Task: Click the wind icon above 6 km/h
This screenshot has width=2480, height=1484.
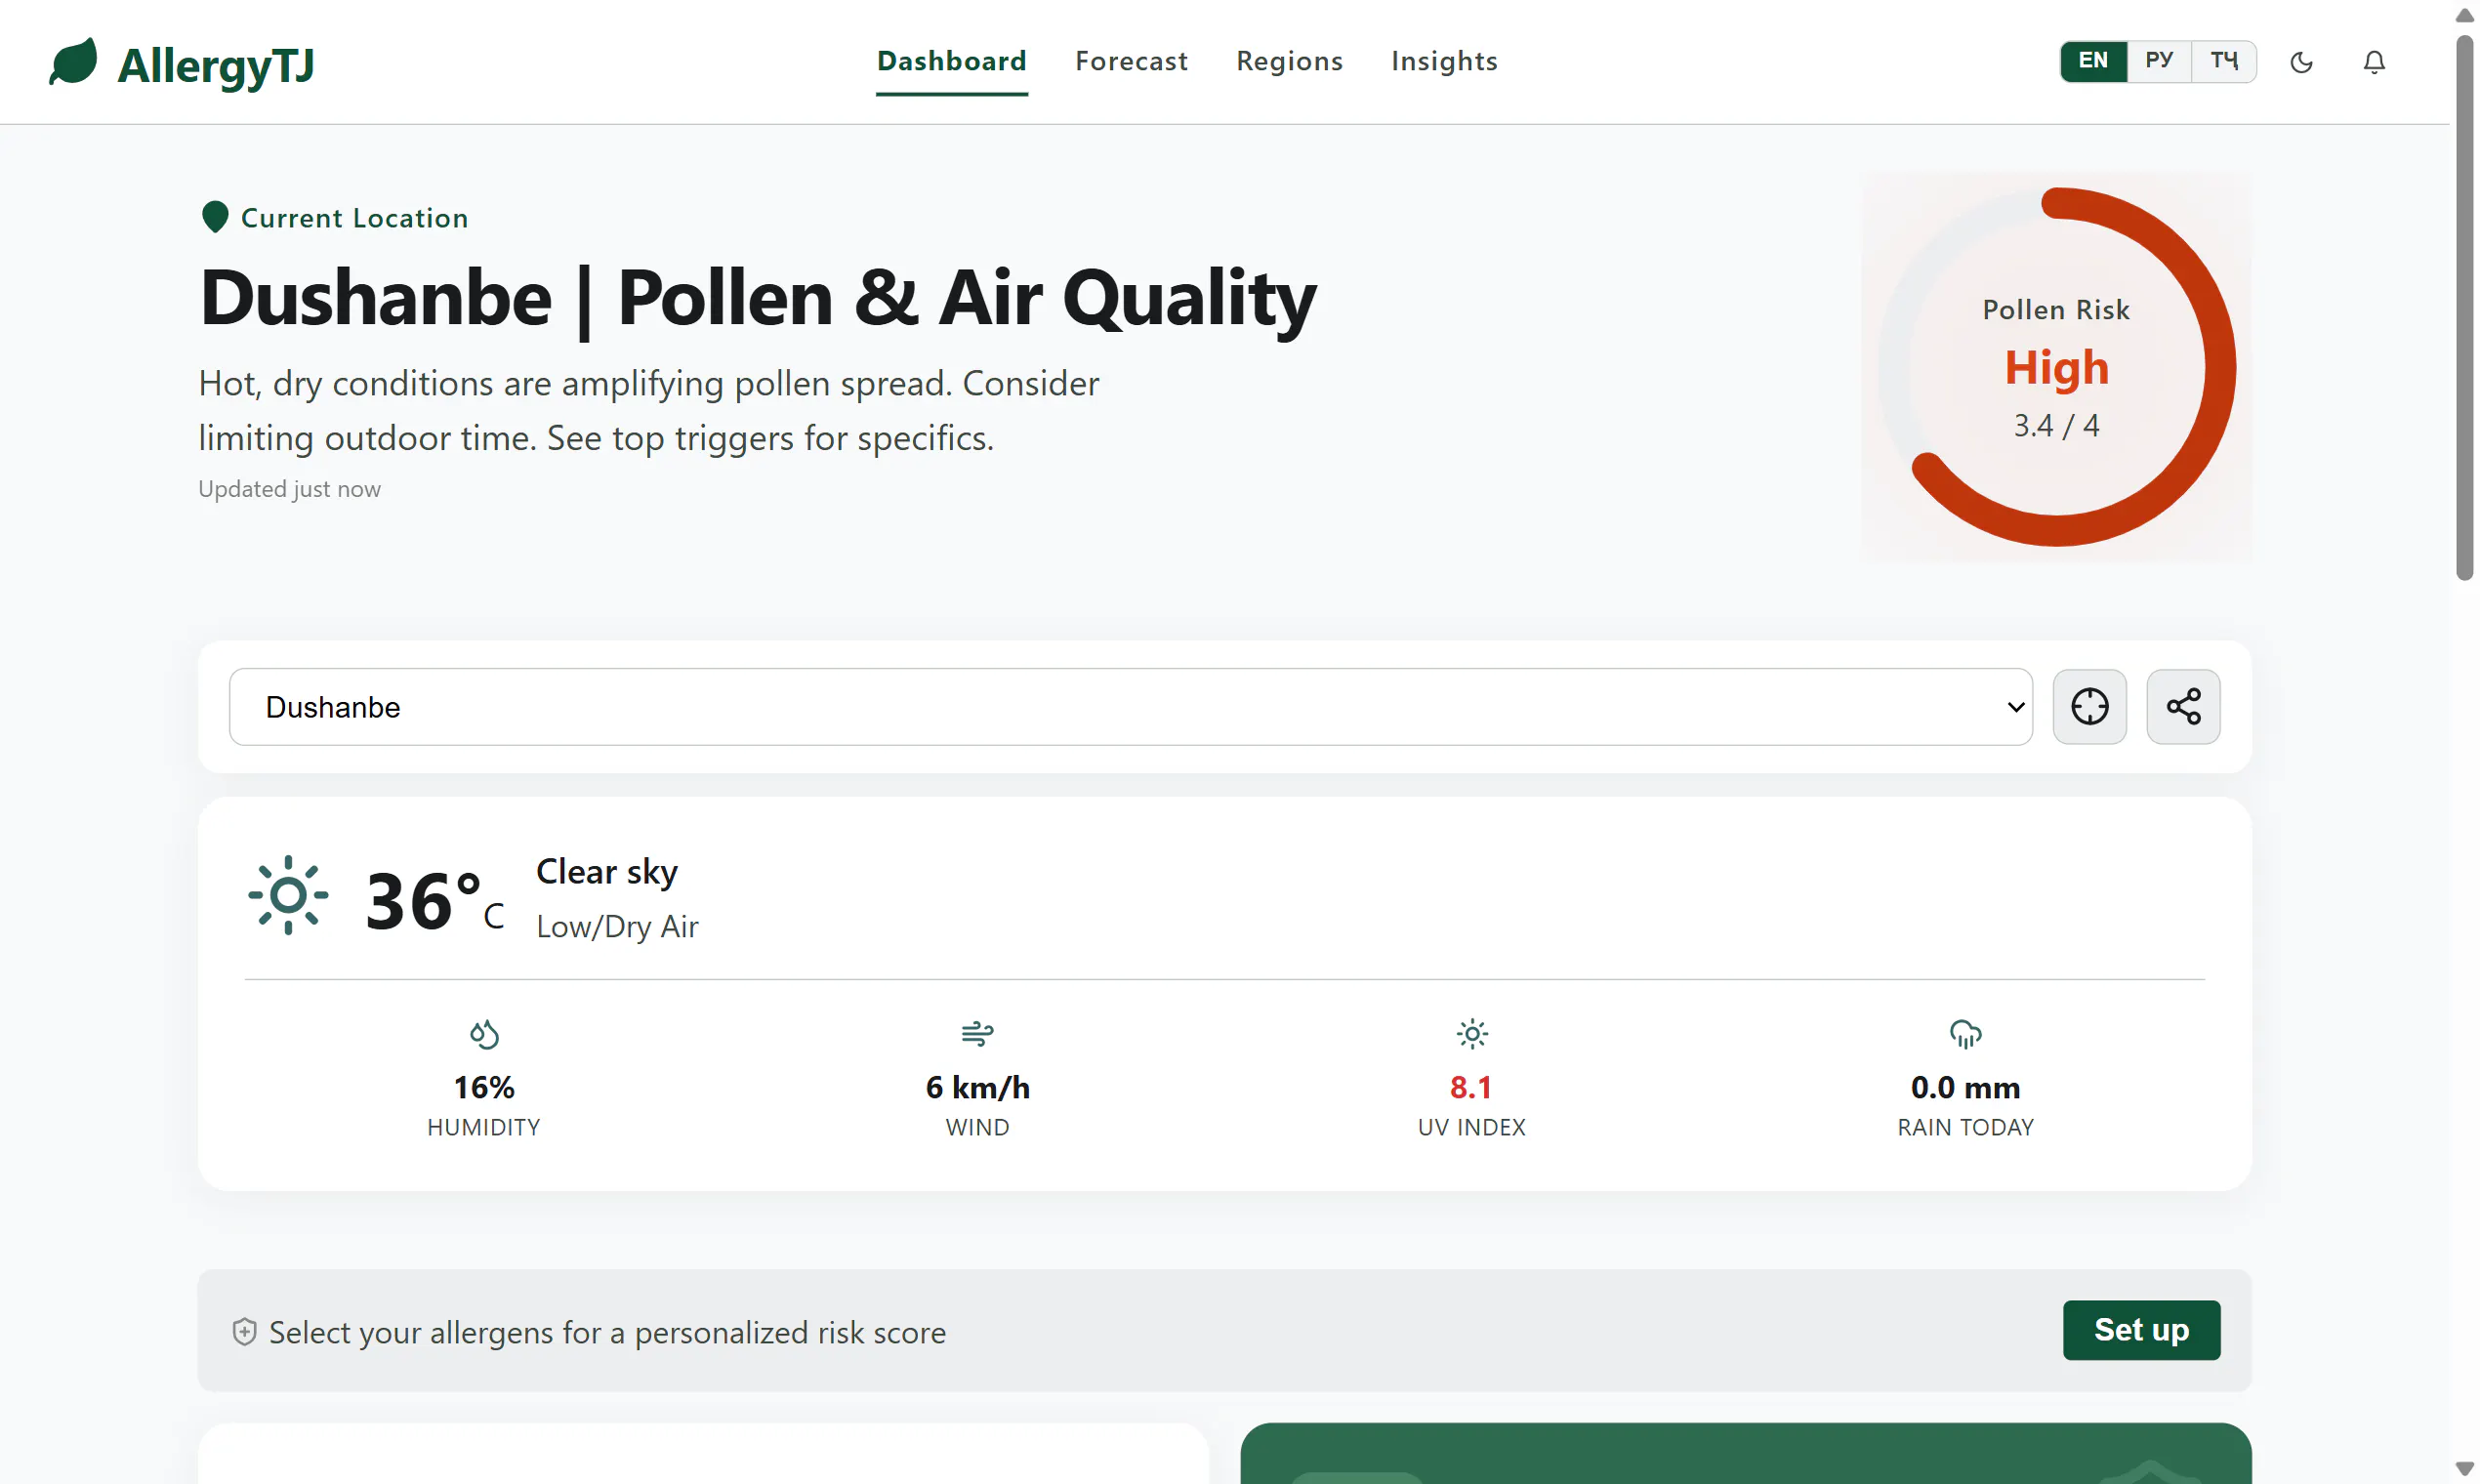Action: (x=977, y=1033)
